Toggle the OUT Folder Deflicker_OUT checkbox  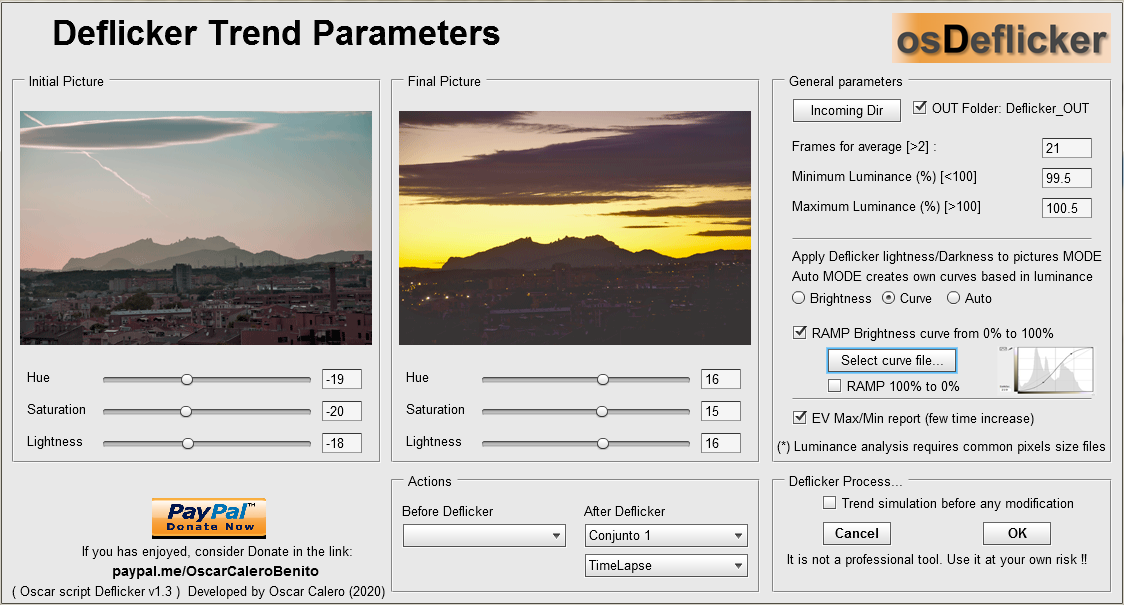[x=920, y=108]
